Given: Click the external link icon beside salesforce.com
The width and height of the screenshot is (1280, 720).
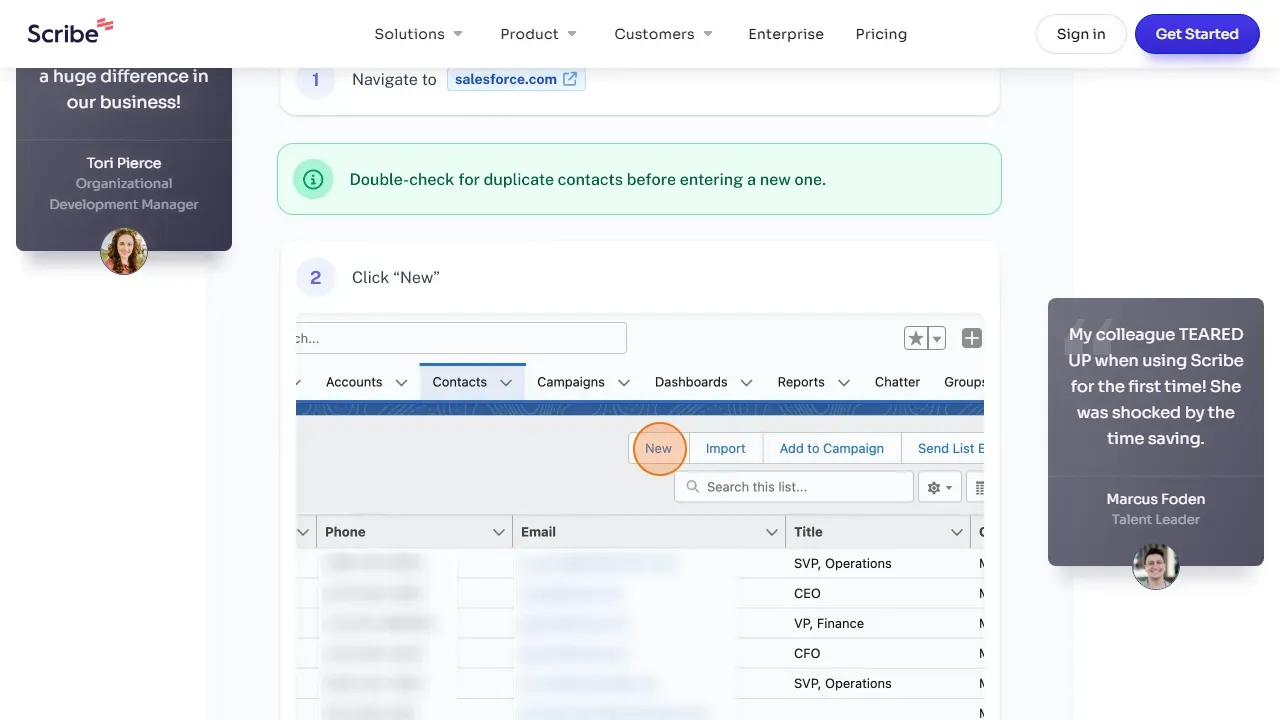Looking at the screenshot, I should click(570, 79).
